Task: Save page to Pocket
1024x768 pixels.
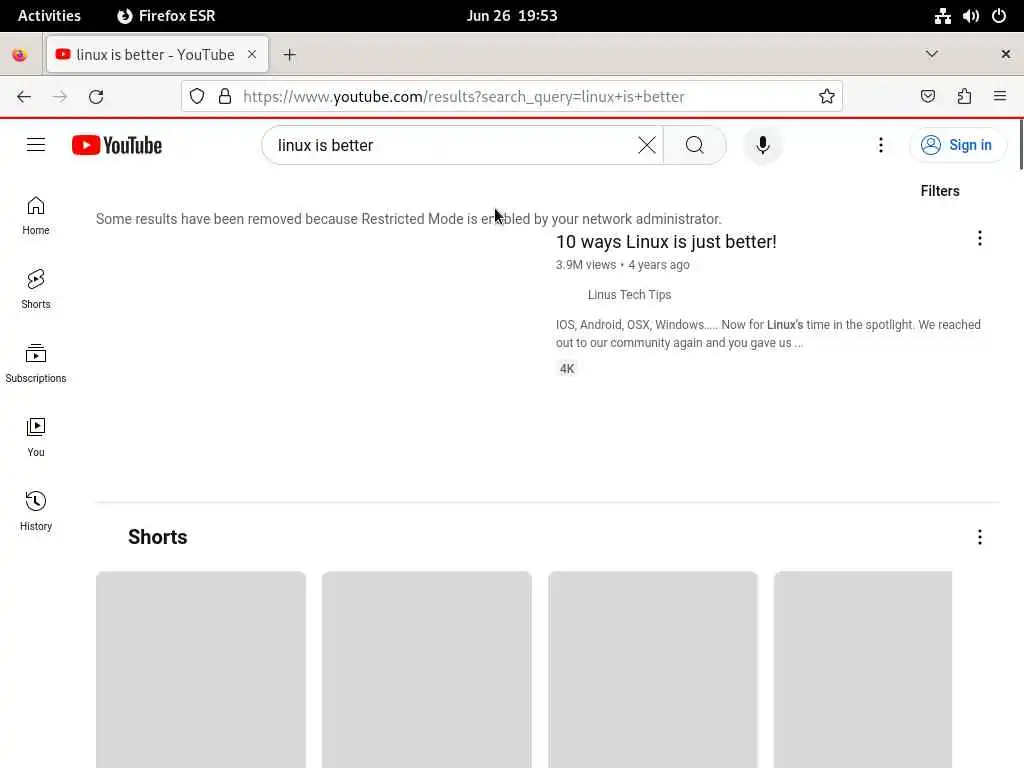Action: 927,97
